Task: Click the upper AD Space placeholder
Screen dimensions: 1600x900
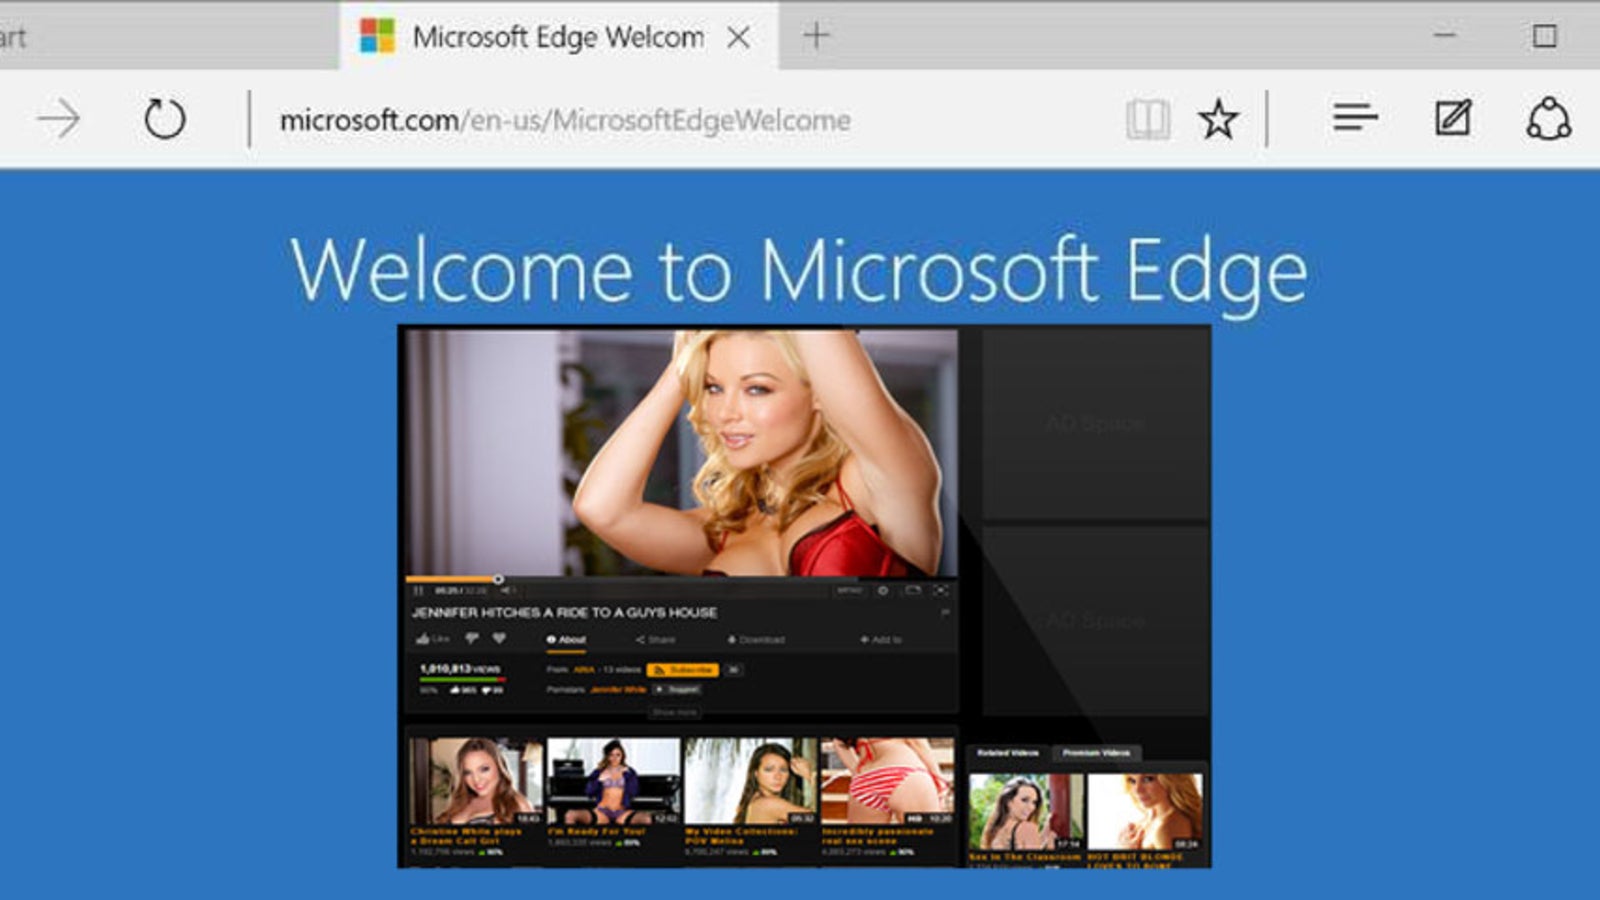Action: 1094,424
